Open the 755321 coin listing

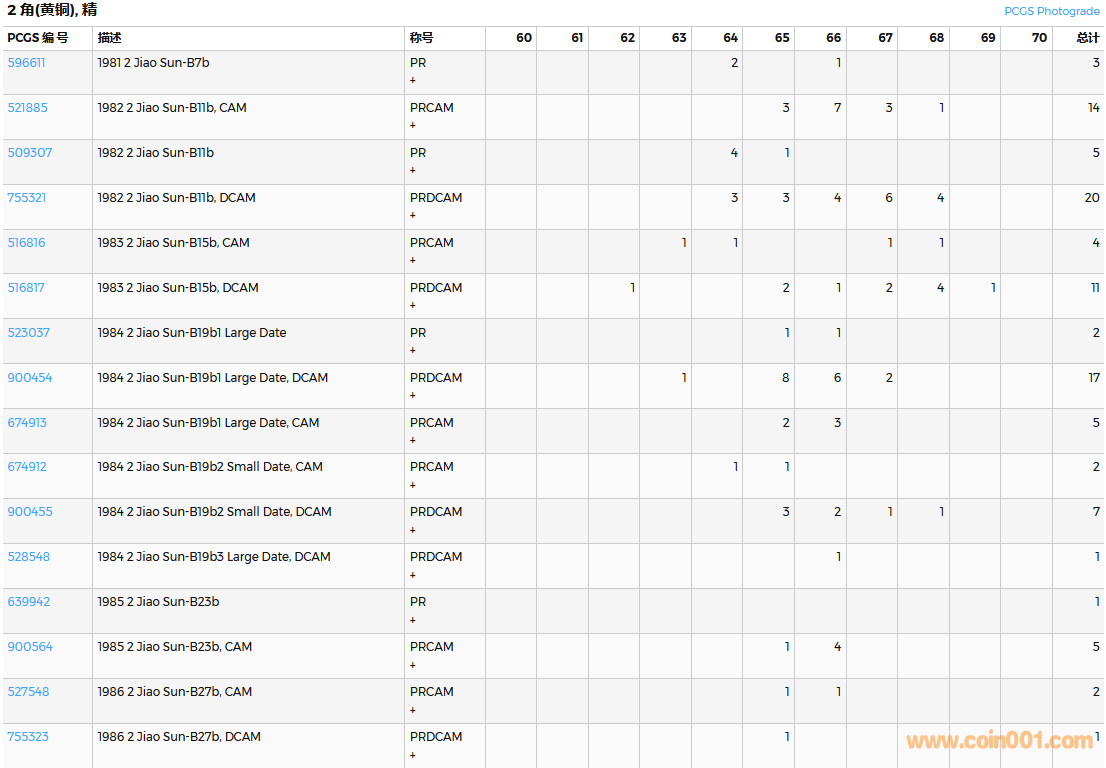[x=26, y=198]
